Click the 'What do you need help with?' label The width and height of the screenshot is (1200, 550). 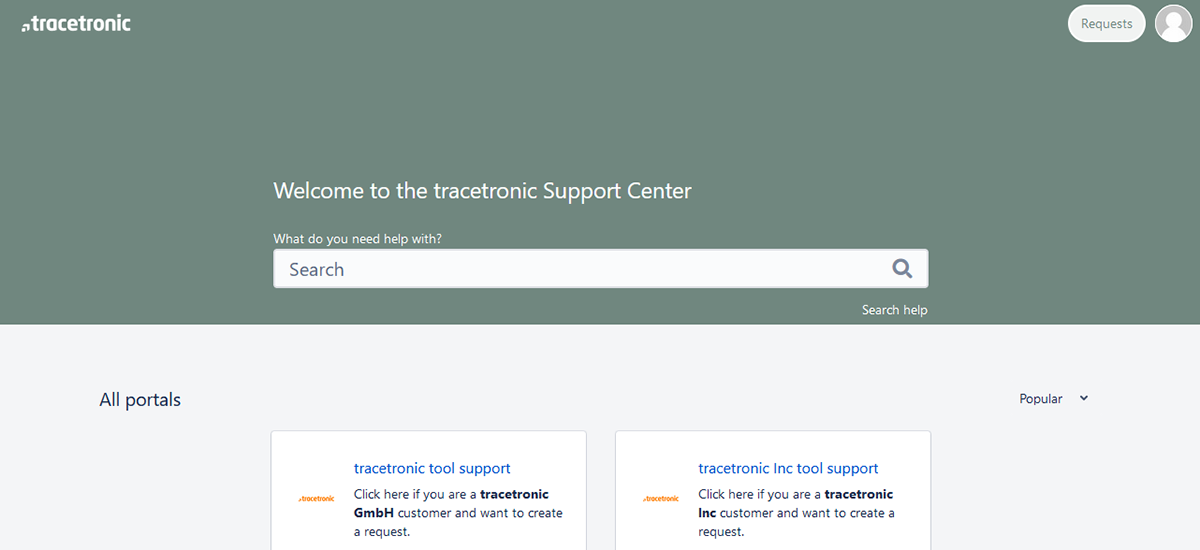357,239
